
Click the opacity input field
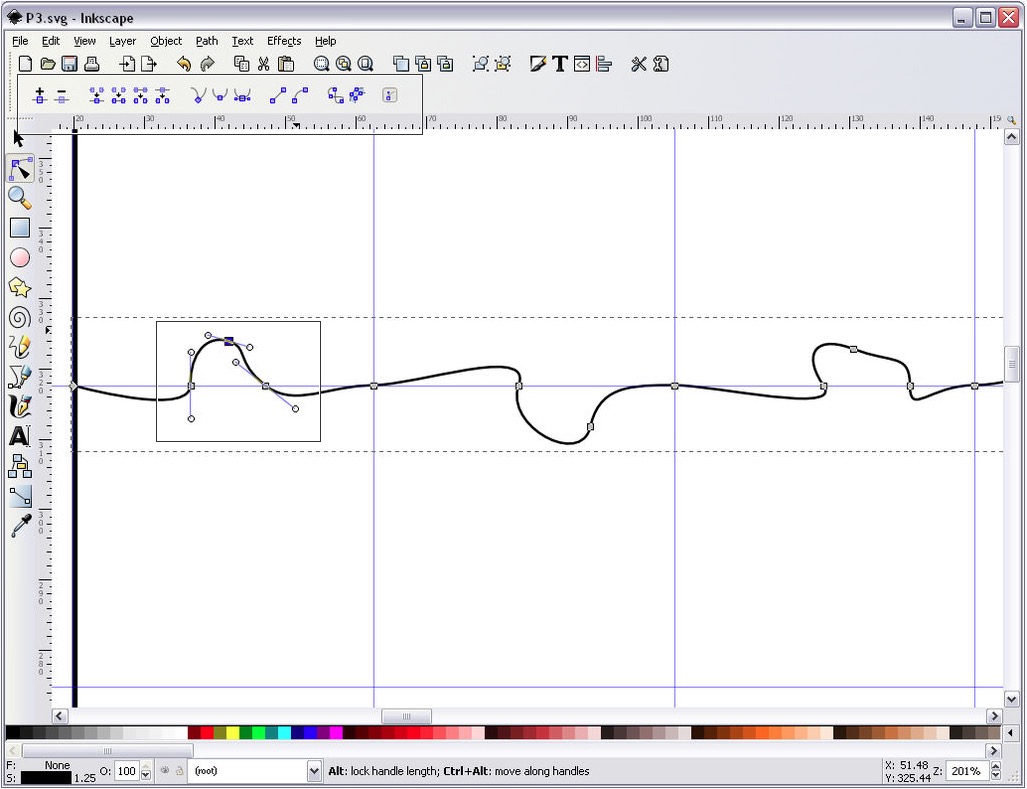126,771
